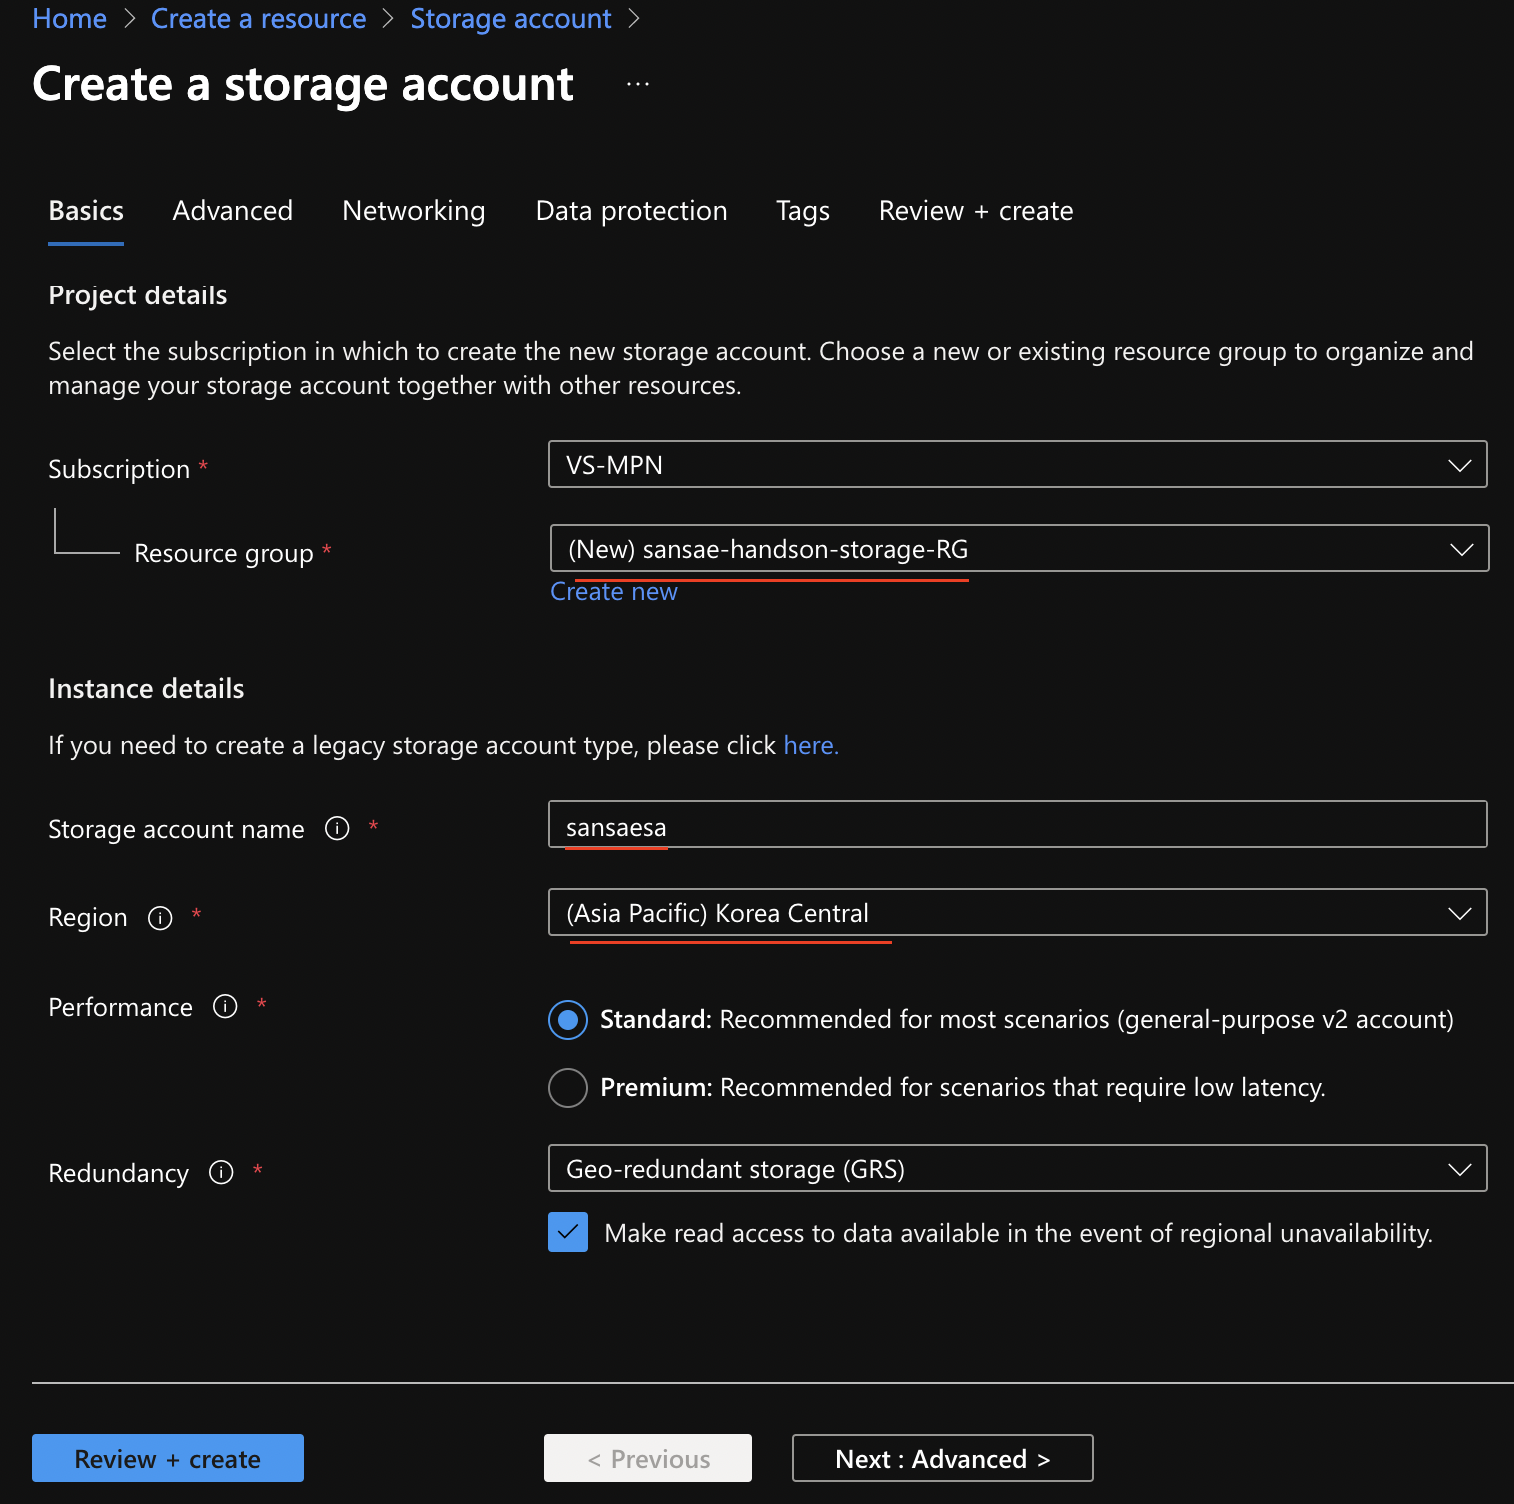The image size is (1514, 1504).
Task: Go to Home in the breadcrumb
Action: point(70,19)
